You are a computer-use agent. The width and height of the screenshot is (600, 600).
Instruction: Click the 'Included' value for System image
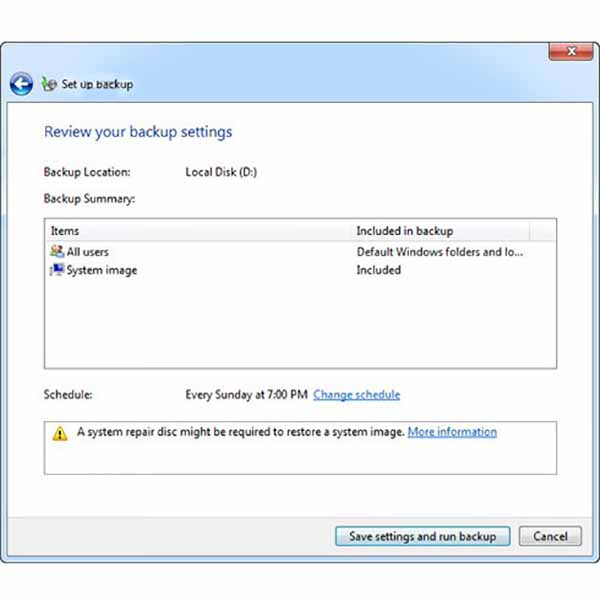pyautogui.click(x=379, y=270)
